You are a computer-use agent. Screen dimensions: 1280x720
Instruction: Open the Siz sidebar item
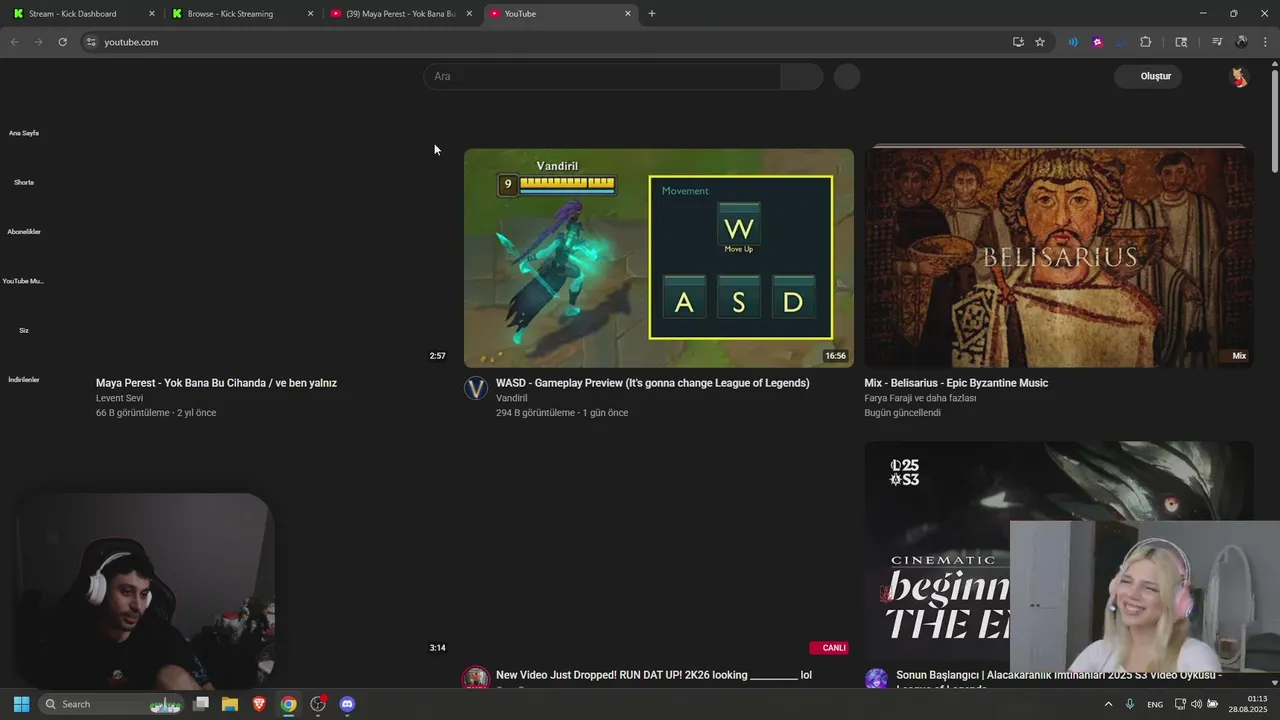[24, 330]
